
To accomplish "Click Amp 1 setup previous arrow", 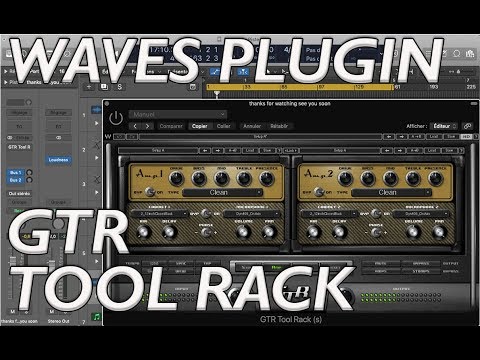I will click(205, 151).
